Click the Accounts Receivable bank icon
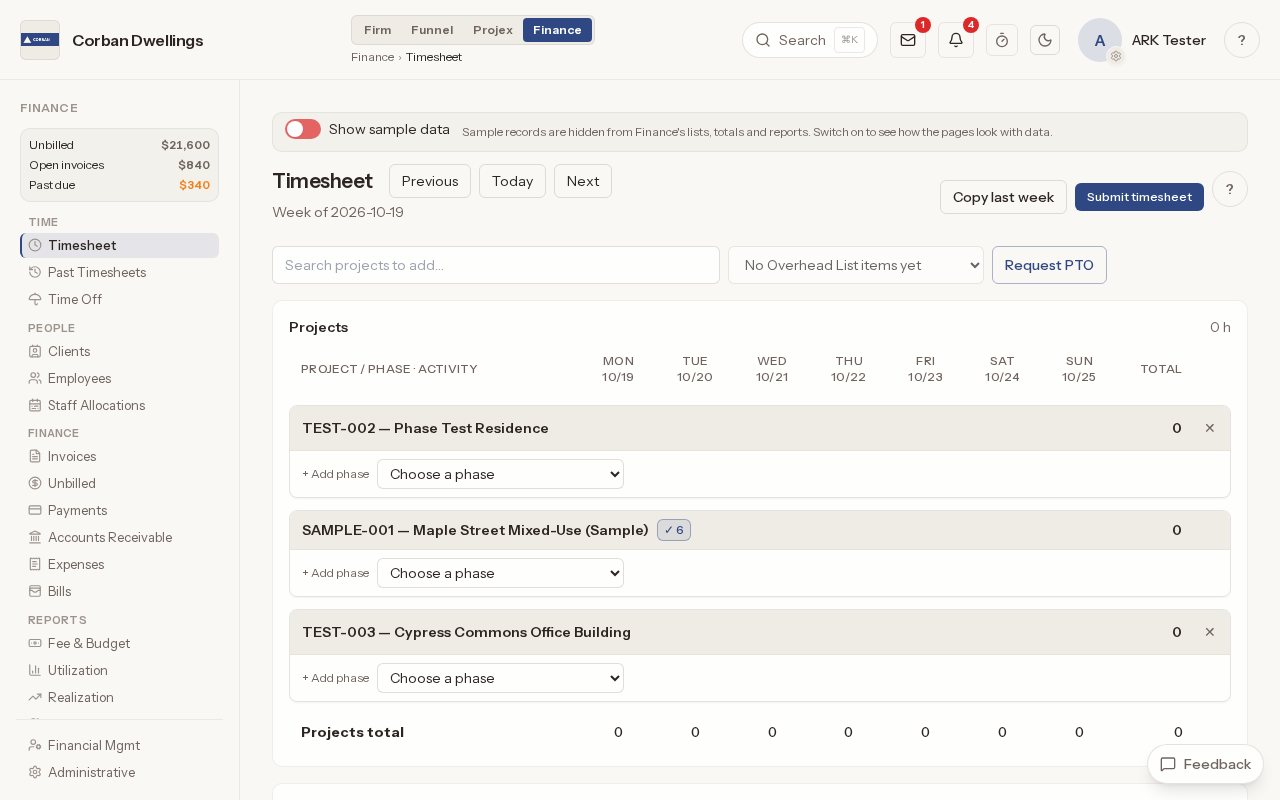 click(35, 537)
